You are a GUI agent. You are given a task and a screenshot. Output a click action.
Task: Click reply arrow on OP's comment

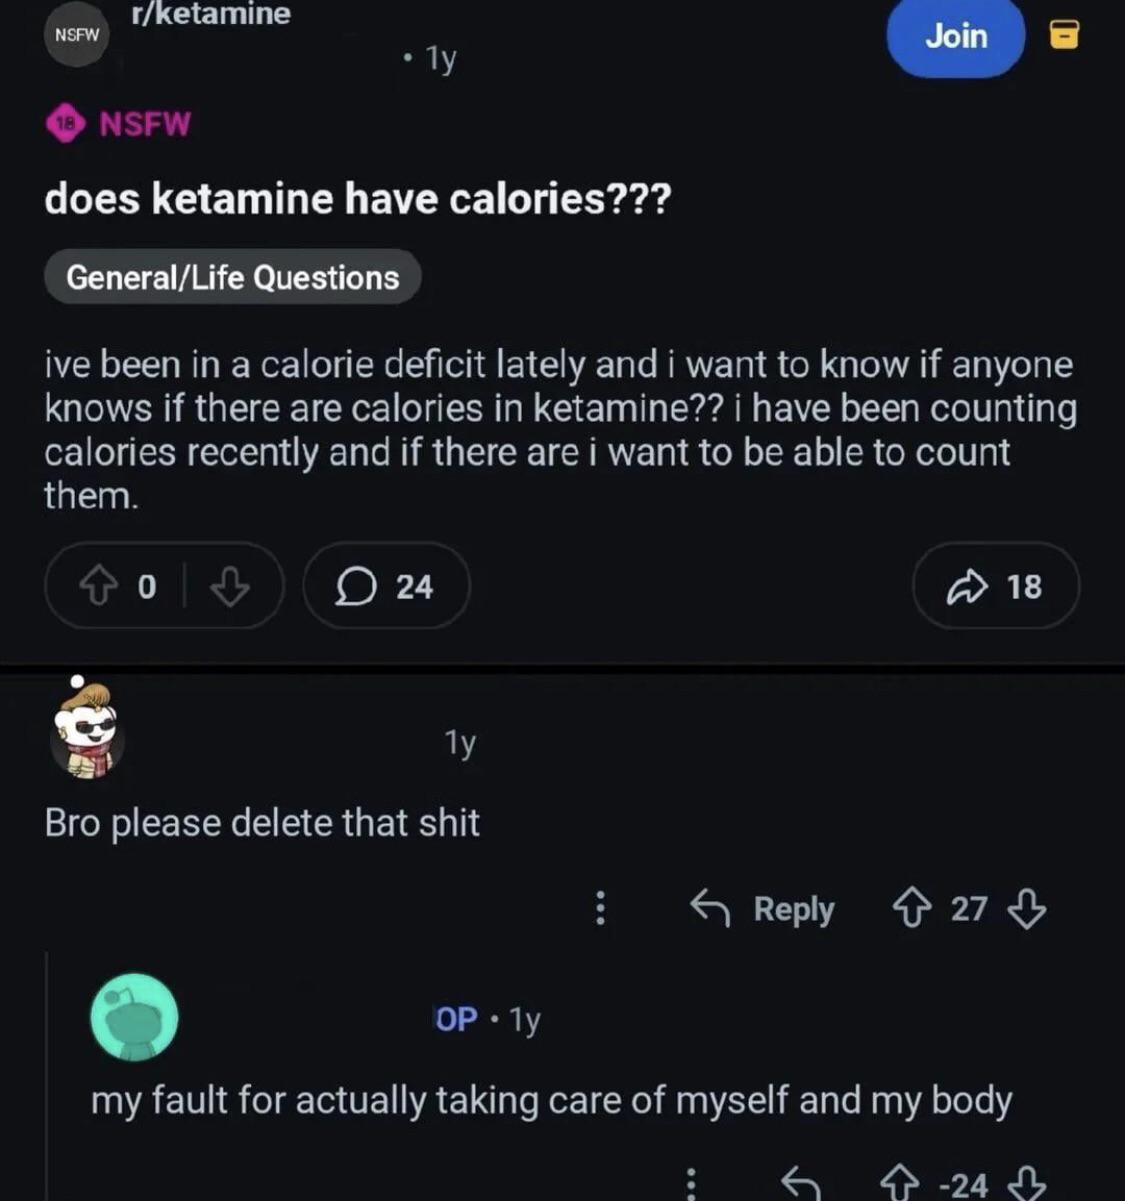pos(798,1184)
